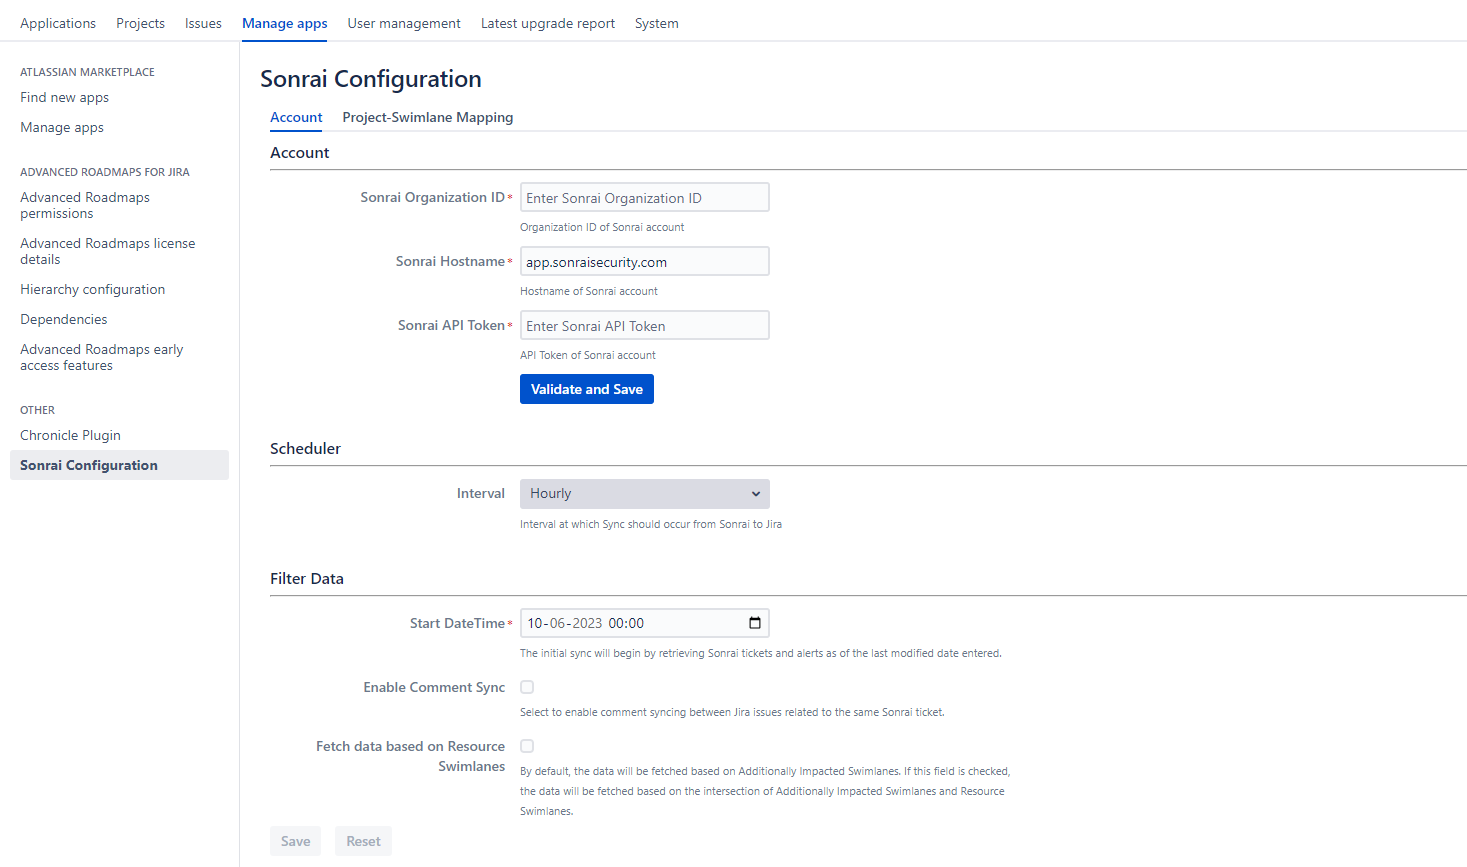Click the Scheduler section heading

click(x=305, y=448)
